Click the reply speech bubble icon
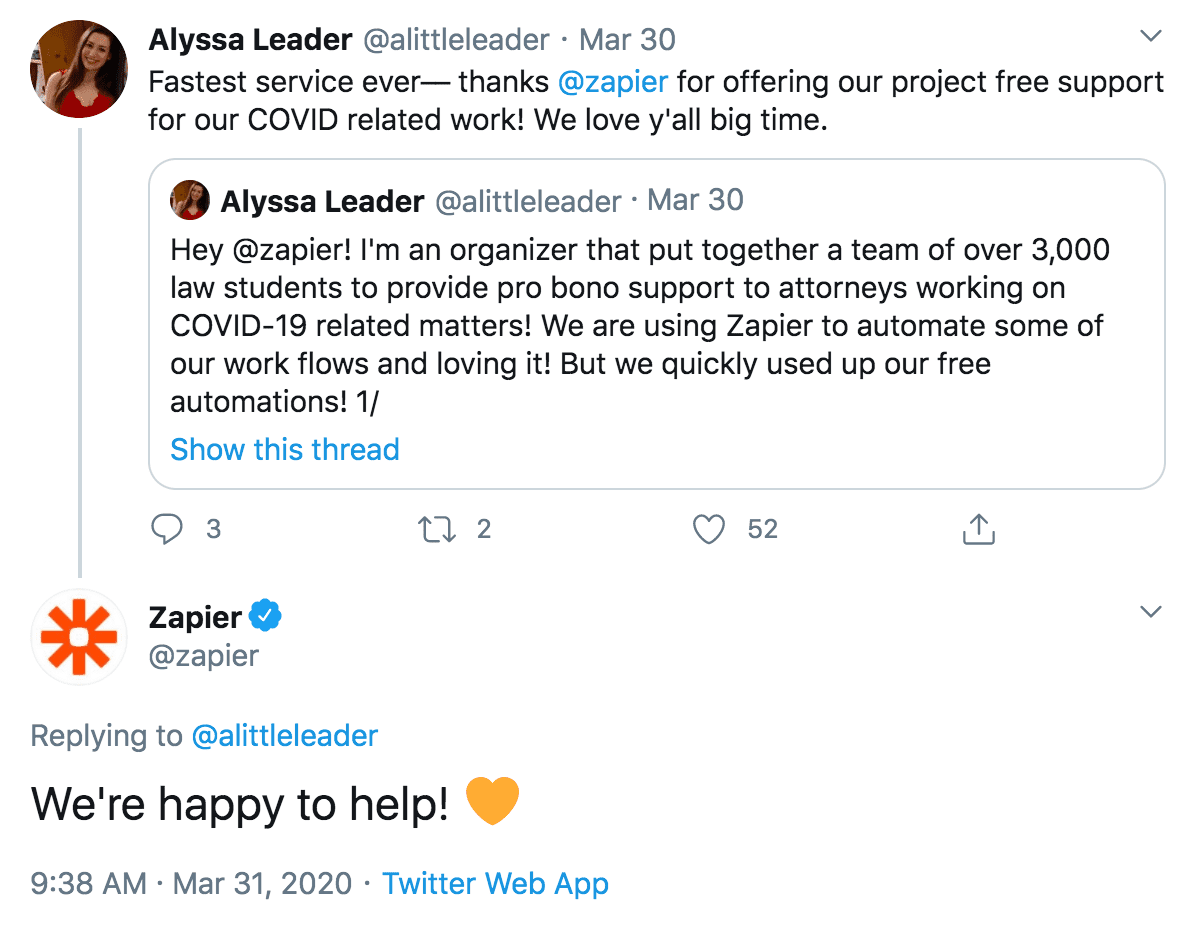 click(166, 529)
